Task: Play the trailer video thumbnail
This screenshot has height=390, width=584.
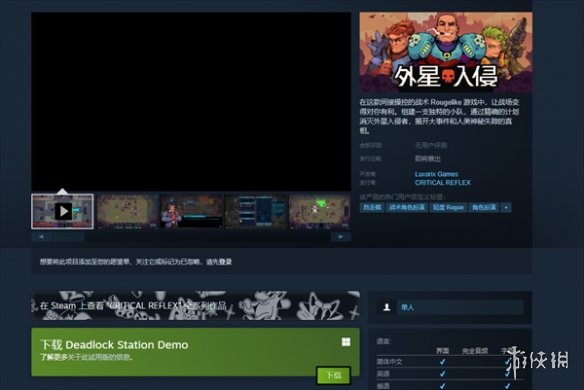Action: [x=63, y=212]
